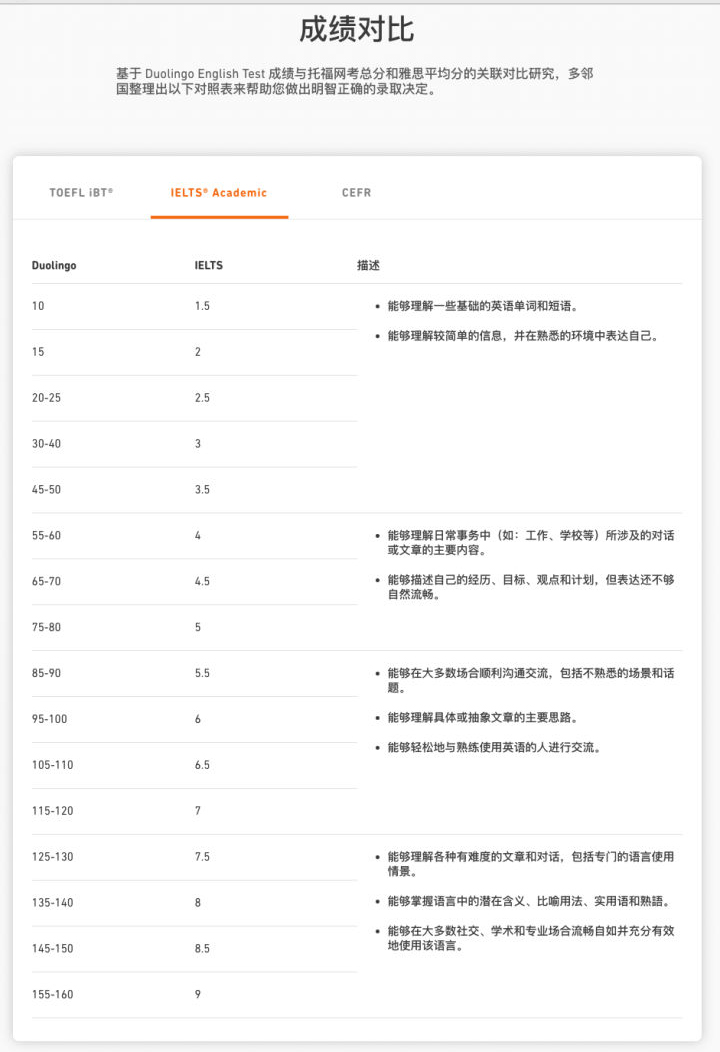This screenshot has height=1052, width=720.
Task: Select Duolingo range 20-25 cell
Action: [x=46, y=398]
